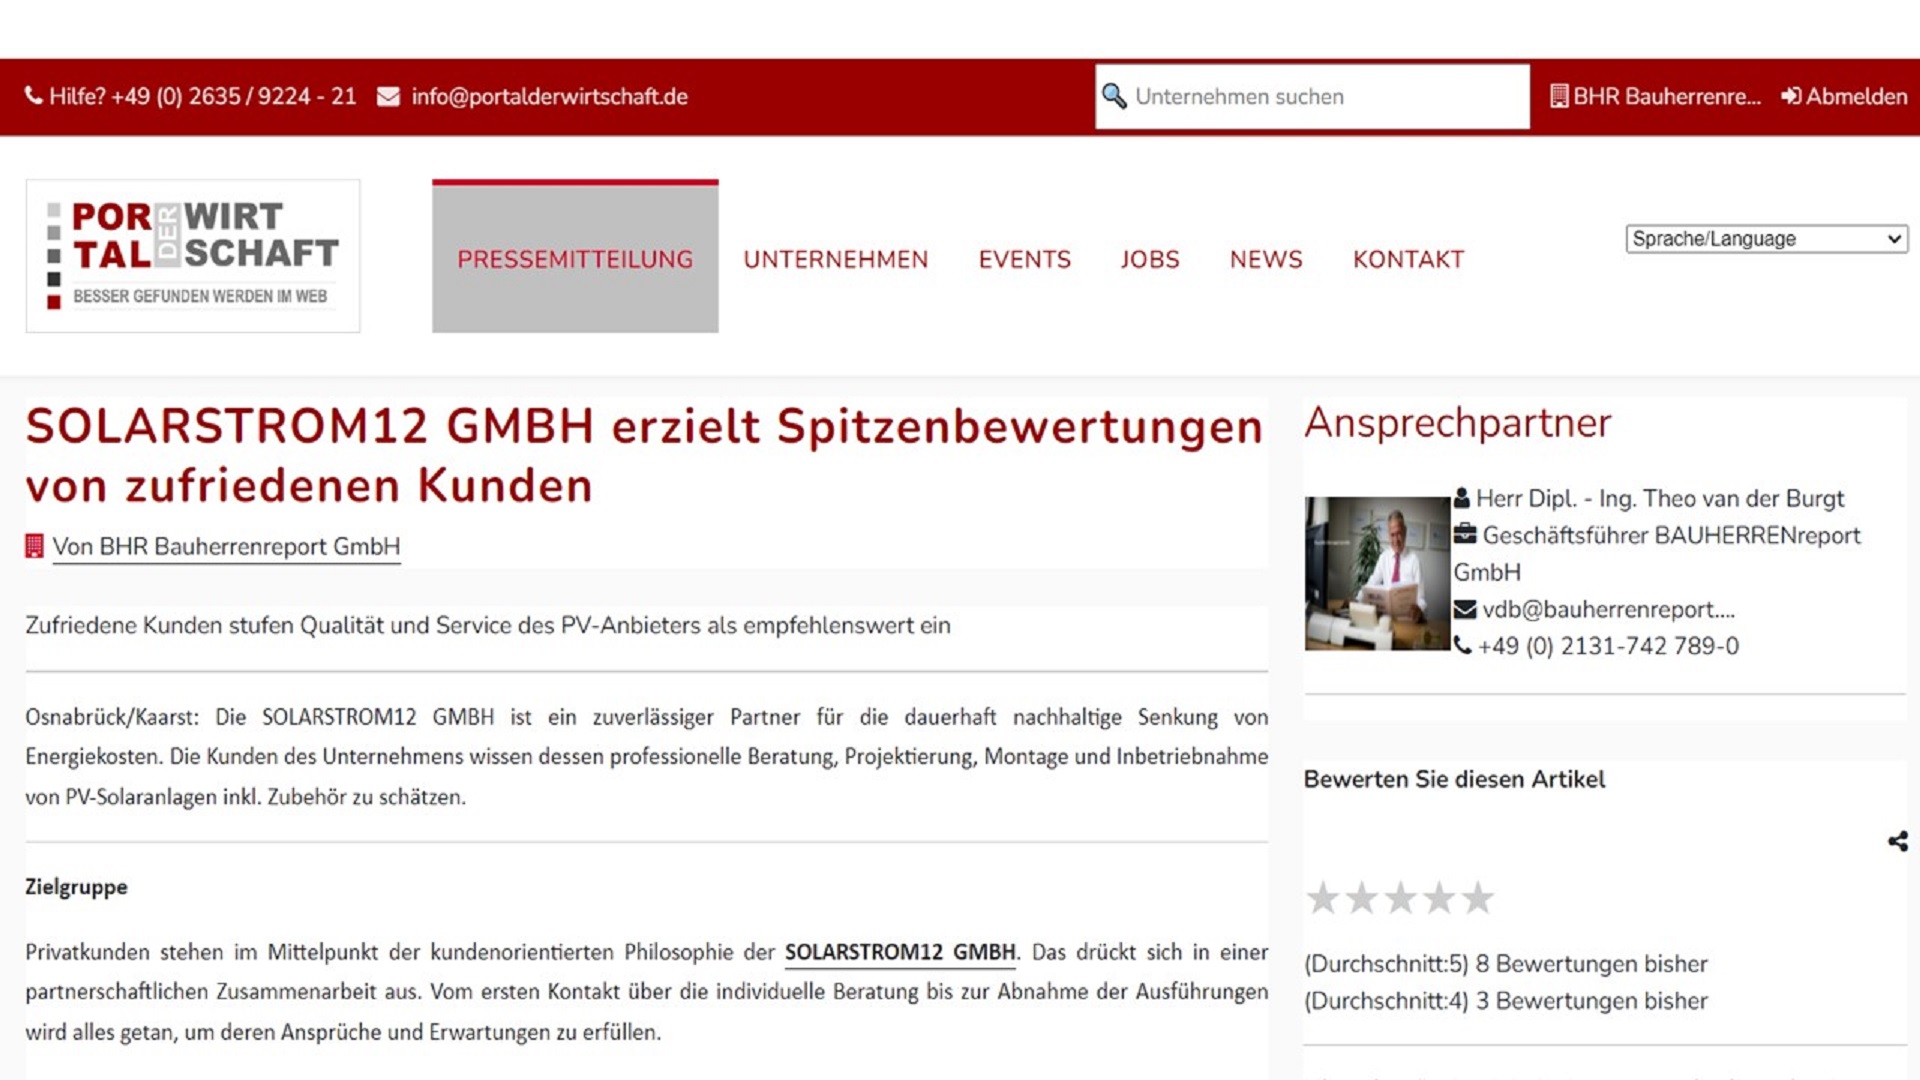Click the envelope icon before vdb@bauherrenreport

[1464, 609]
